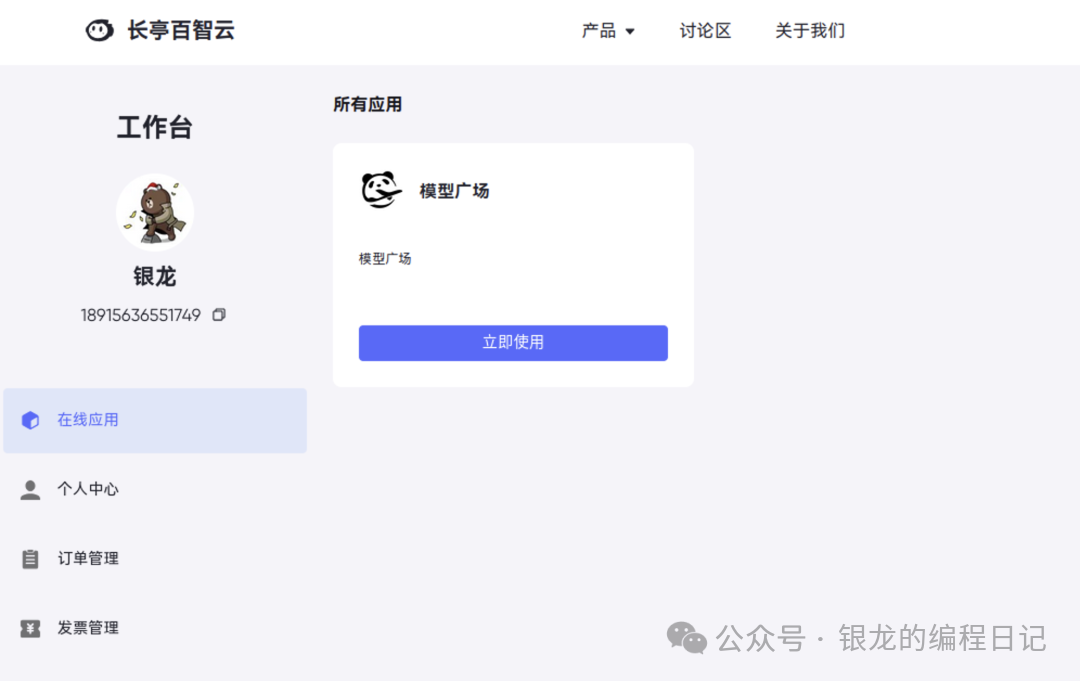
Task: Click the username 银龙 text
Action: (154, 277)
